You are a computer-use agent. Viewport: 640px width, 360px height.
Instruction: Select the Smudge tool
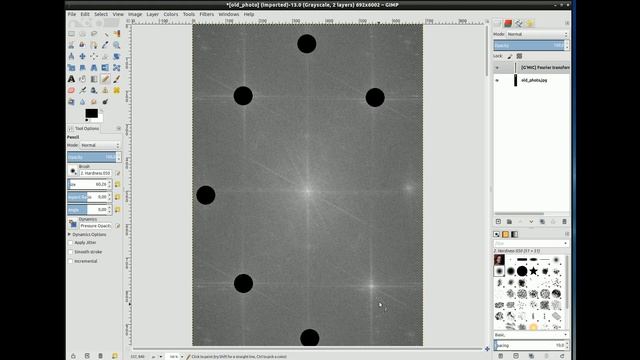(94, 102)
